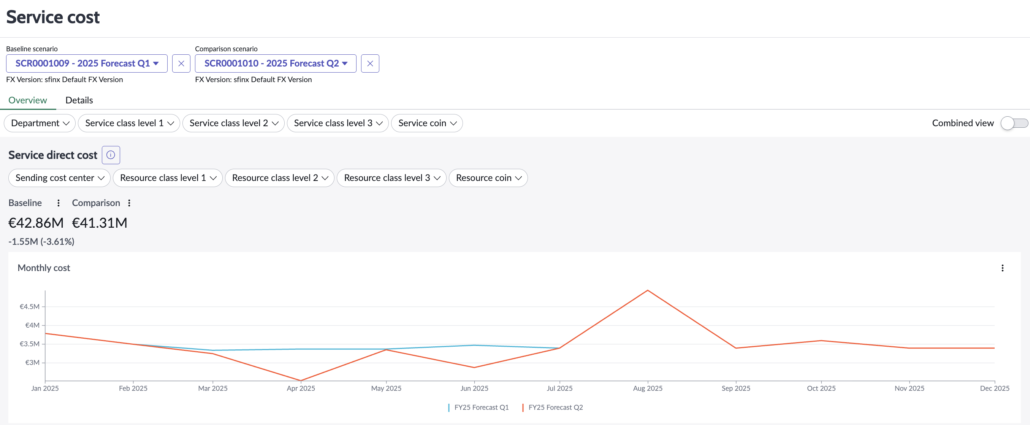
Task: Expand the Sending cost center filter
Action: tap(58, 178)
